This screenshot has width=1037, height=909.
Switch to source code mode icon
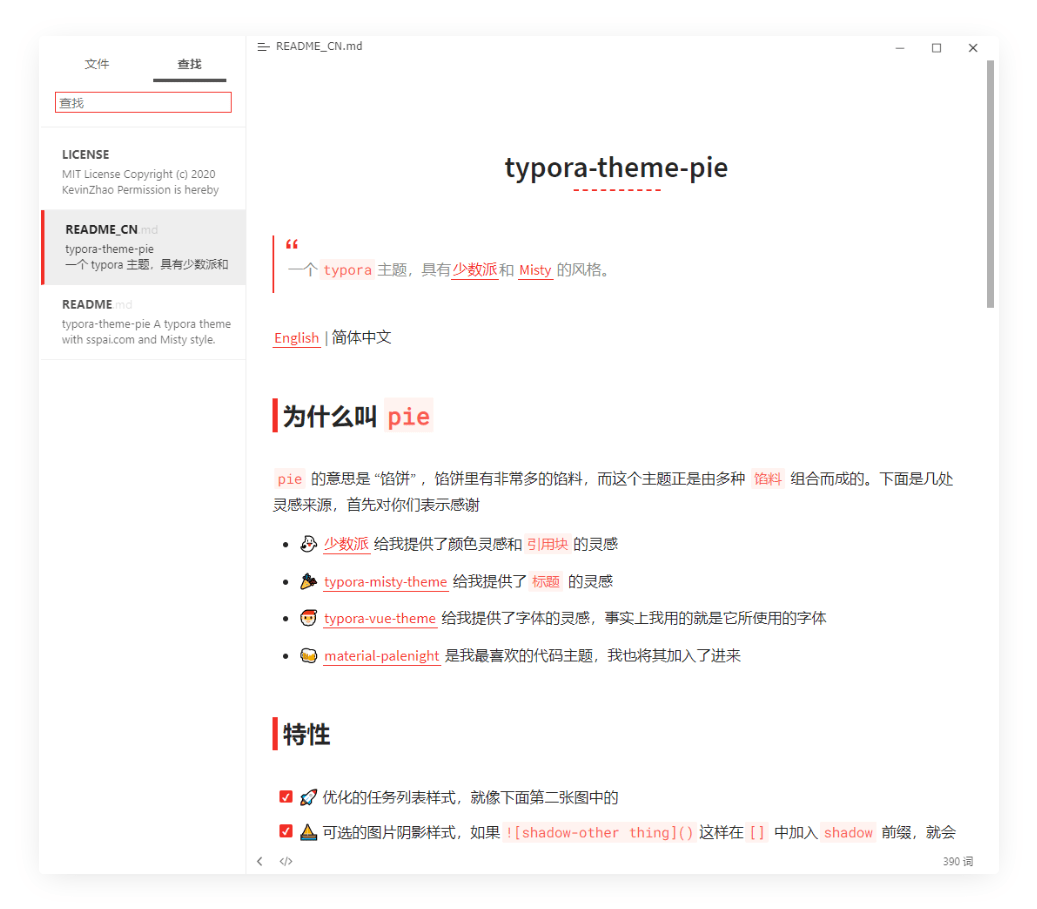(x=286, y=861)
